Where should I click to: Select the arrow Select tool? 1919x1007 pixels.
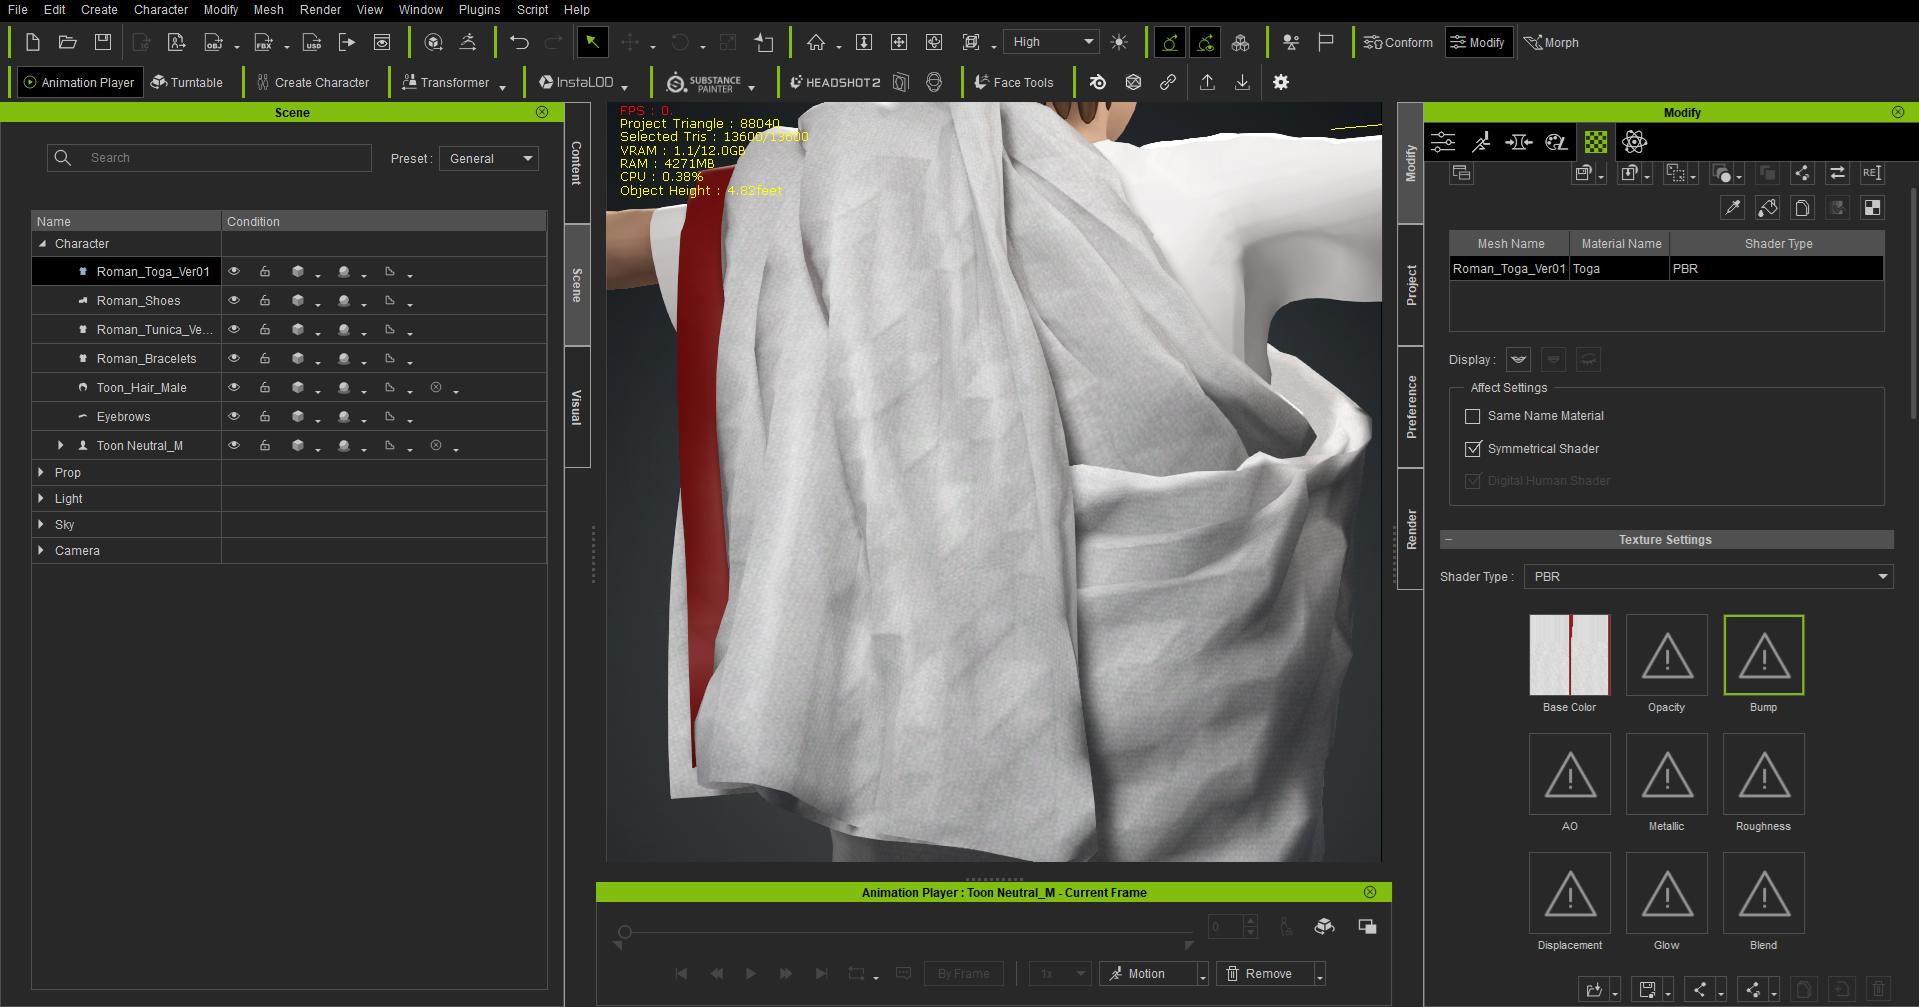coord(592,42)
